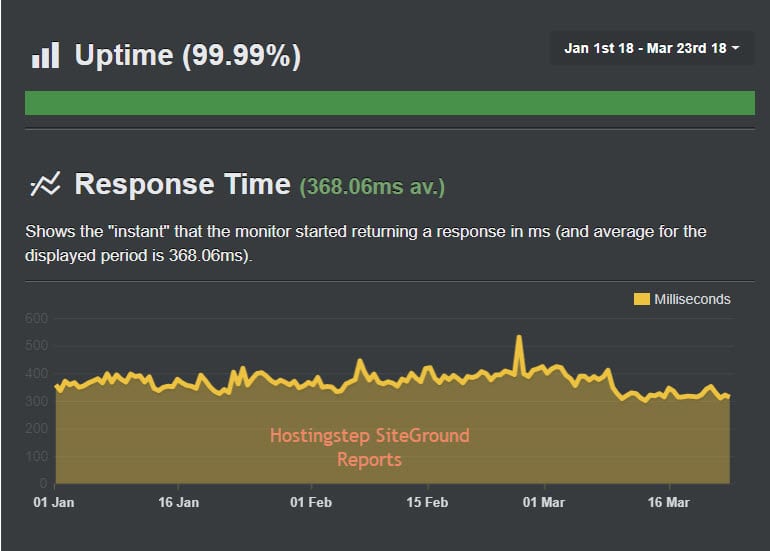770x551 pixels.
Task: Click the green uptime status bar
Action: pyautogui.click(x=390, y=103)
